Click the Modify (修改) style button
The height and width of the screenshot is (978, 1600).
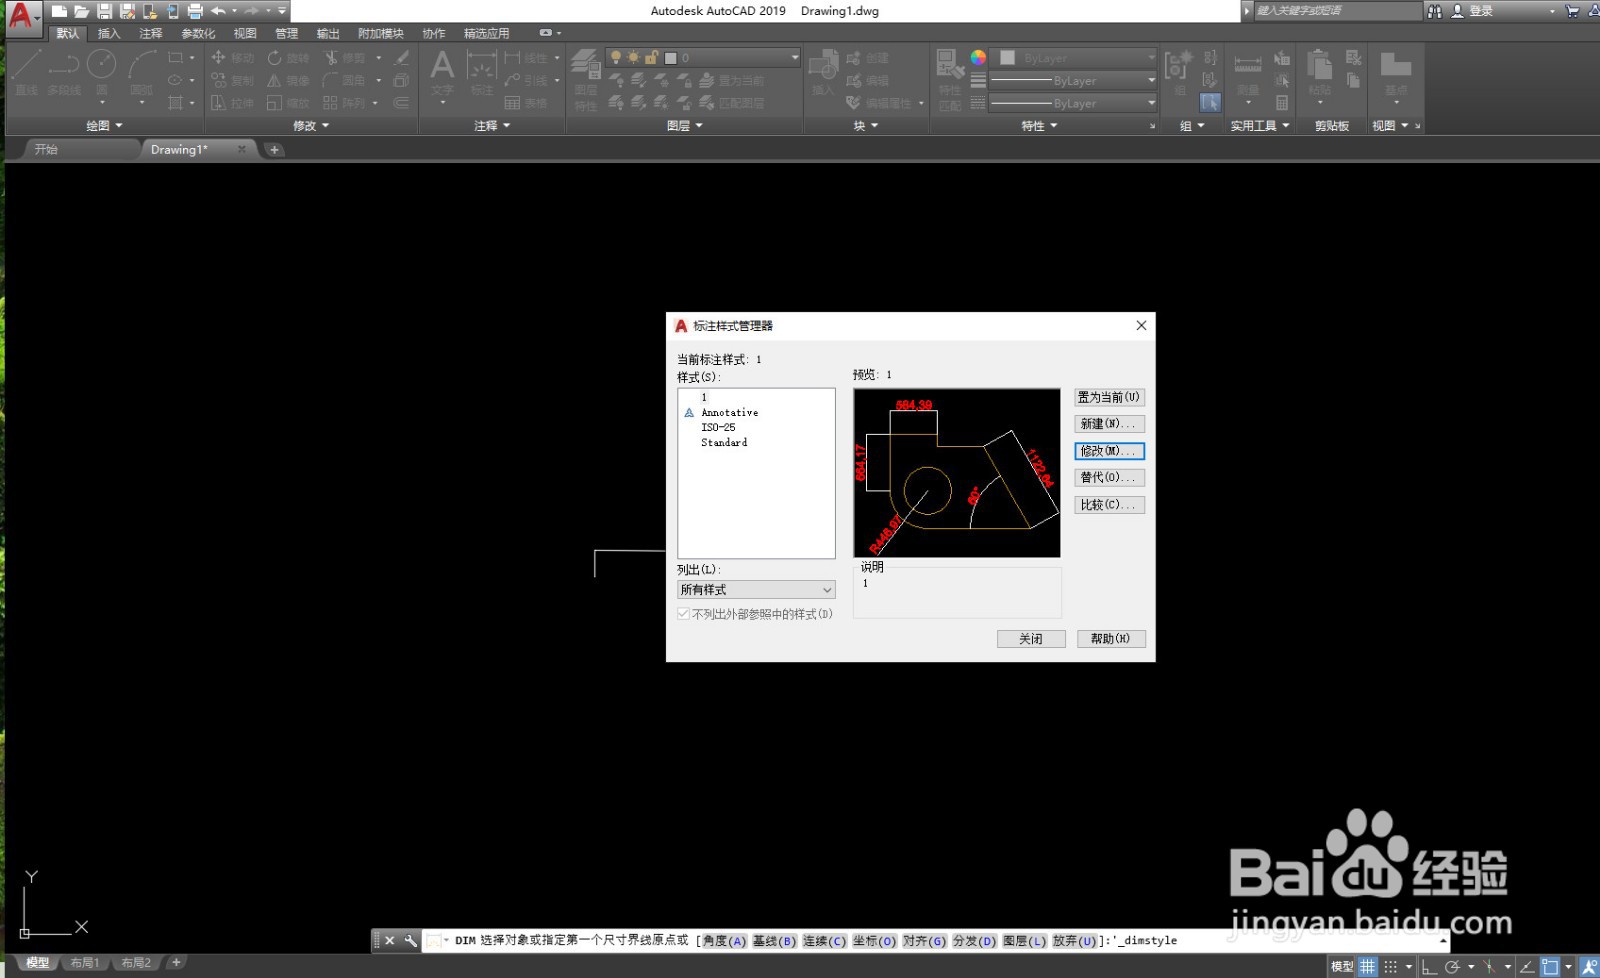click(1109, 451)
